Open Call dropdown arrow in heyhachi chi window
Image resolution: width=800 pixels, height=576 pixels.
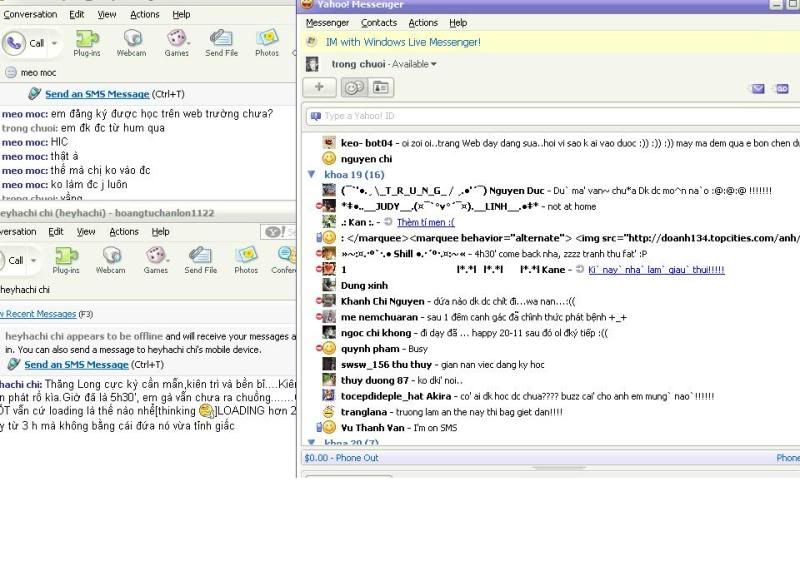(x=34, y=260)
